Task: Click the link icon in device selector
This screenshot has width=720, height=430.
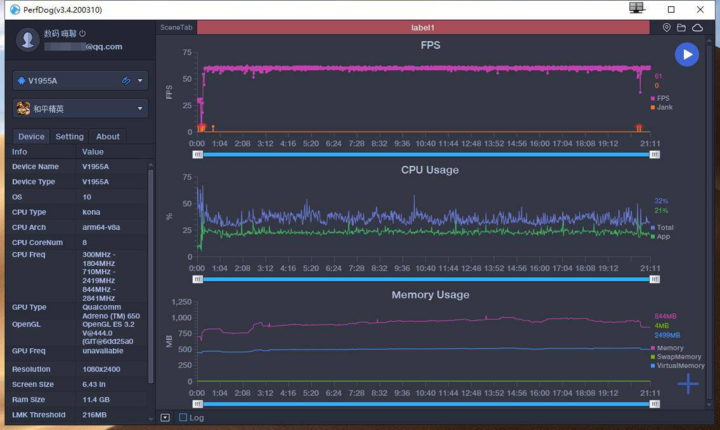Action: (125, 81)
